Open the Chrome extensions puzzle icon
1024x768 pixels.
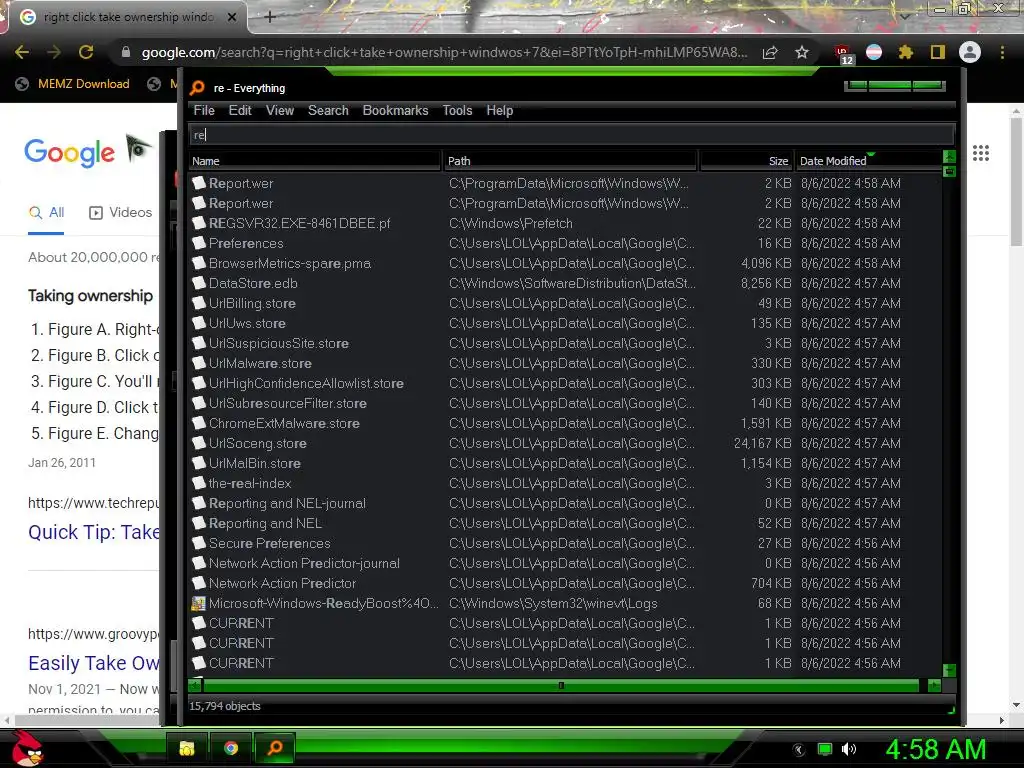(906, 52)
